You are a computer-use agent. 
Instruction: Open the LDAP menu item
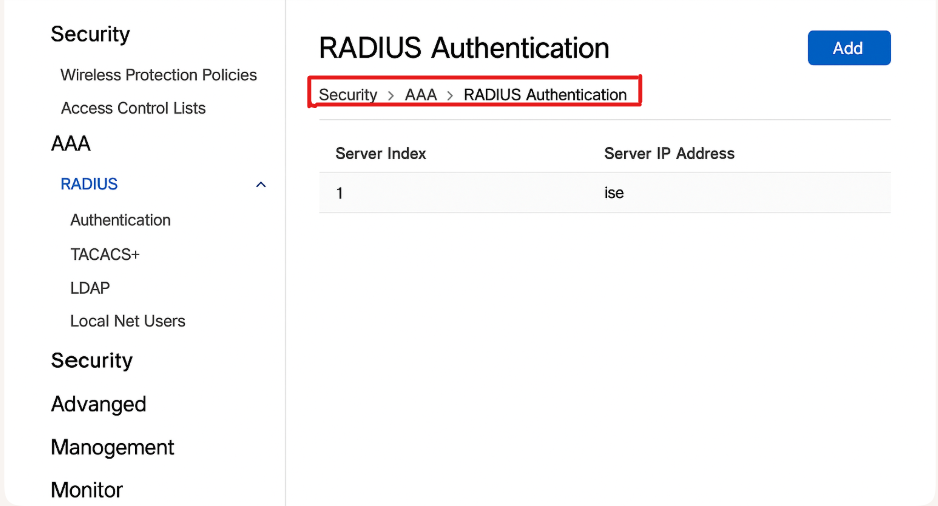pos(90,288)
